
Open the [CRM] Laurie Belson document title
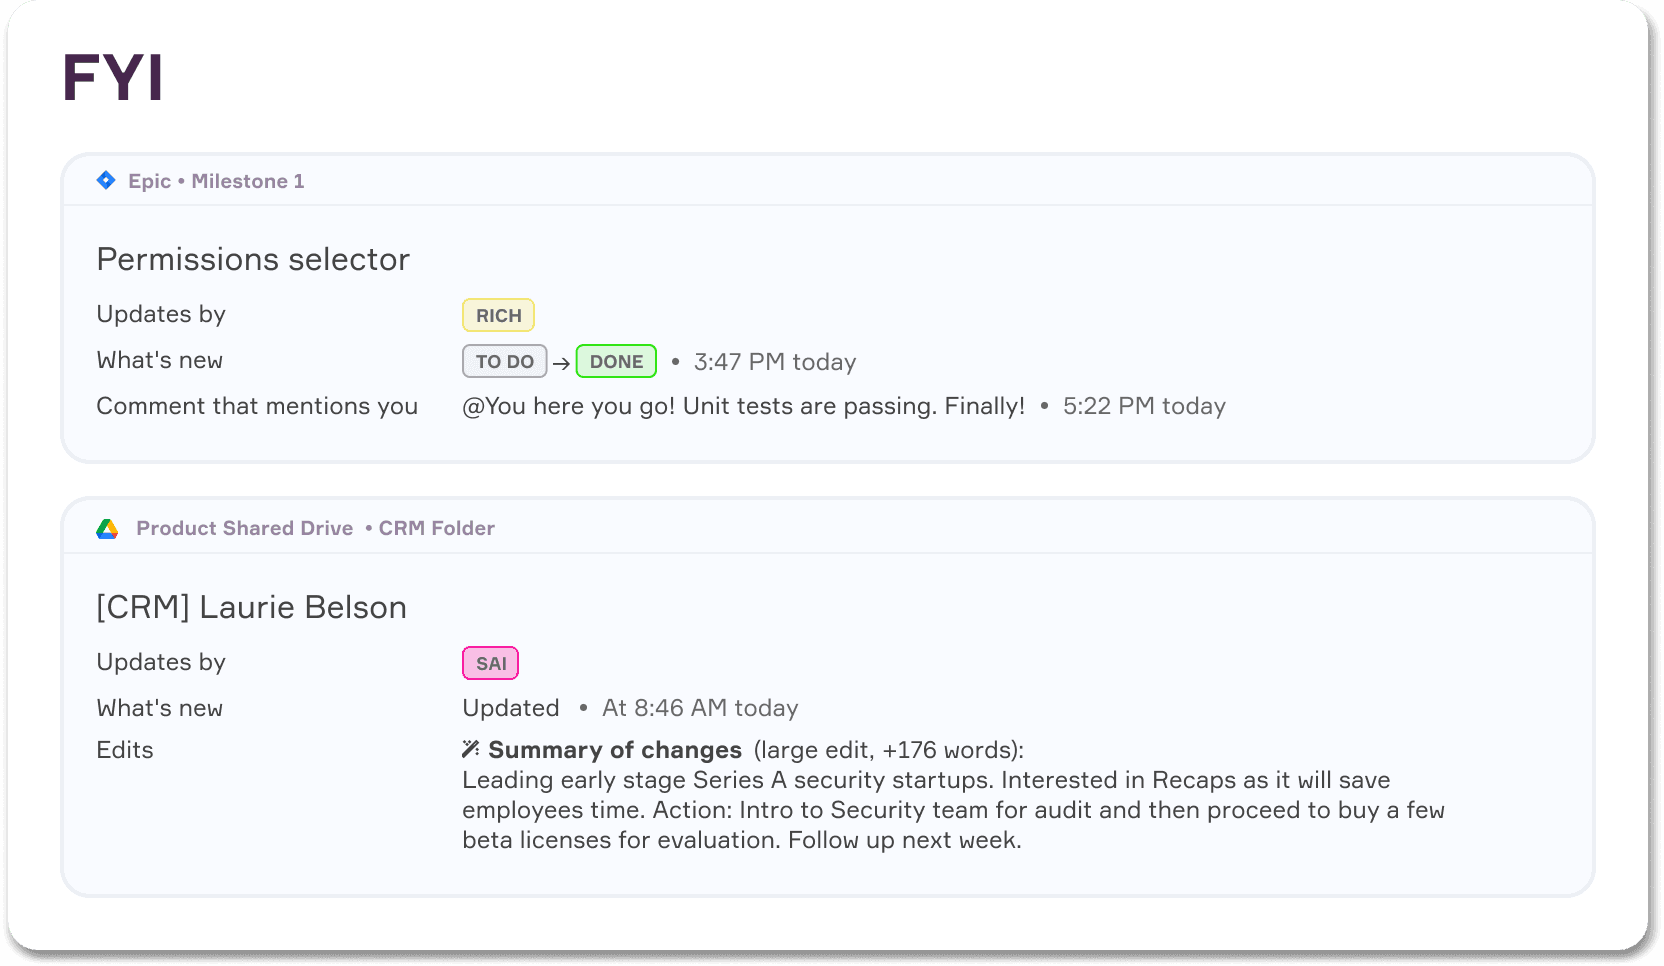pyautogui.click(x=251, y=607)
